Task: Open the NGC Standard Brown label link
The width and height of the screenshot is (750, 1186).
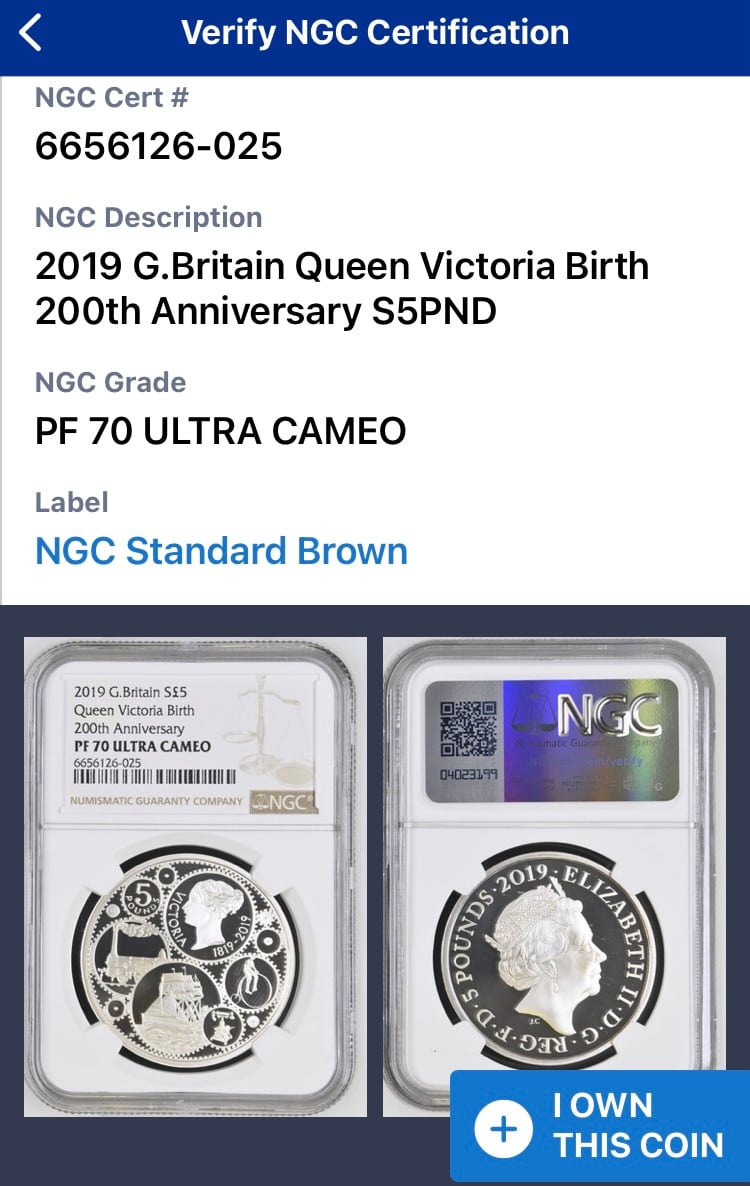Action: pyautogui.click(x=222, y=551)
